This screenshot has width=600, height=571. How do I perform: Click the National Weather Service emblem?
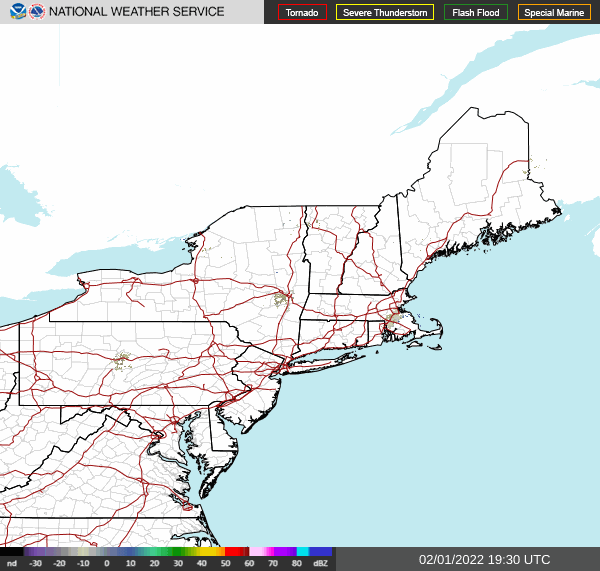(x=36, y=12)
